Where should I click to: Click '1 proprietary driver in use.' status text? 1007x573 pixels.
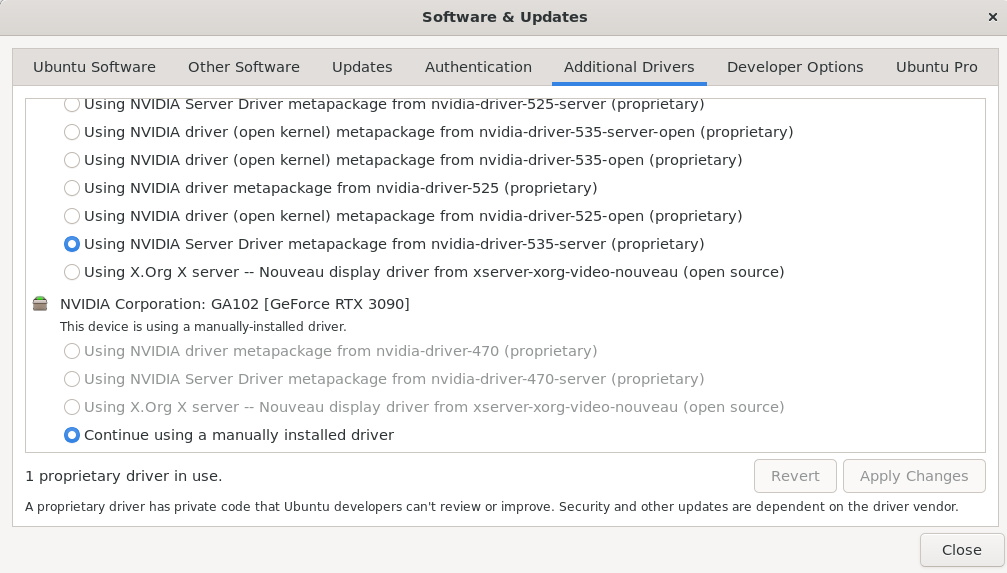[x=123, y=476]
